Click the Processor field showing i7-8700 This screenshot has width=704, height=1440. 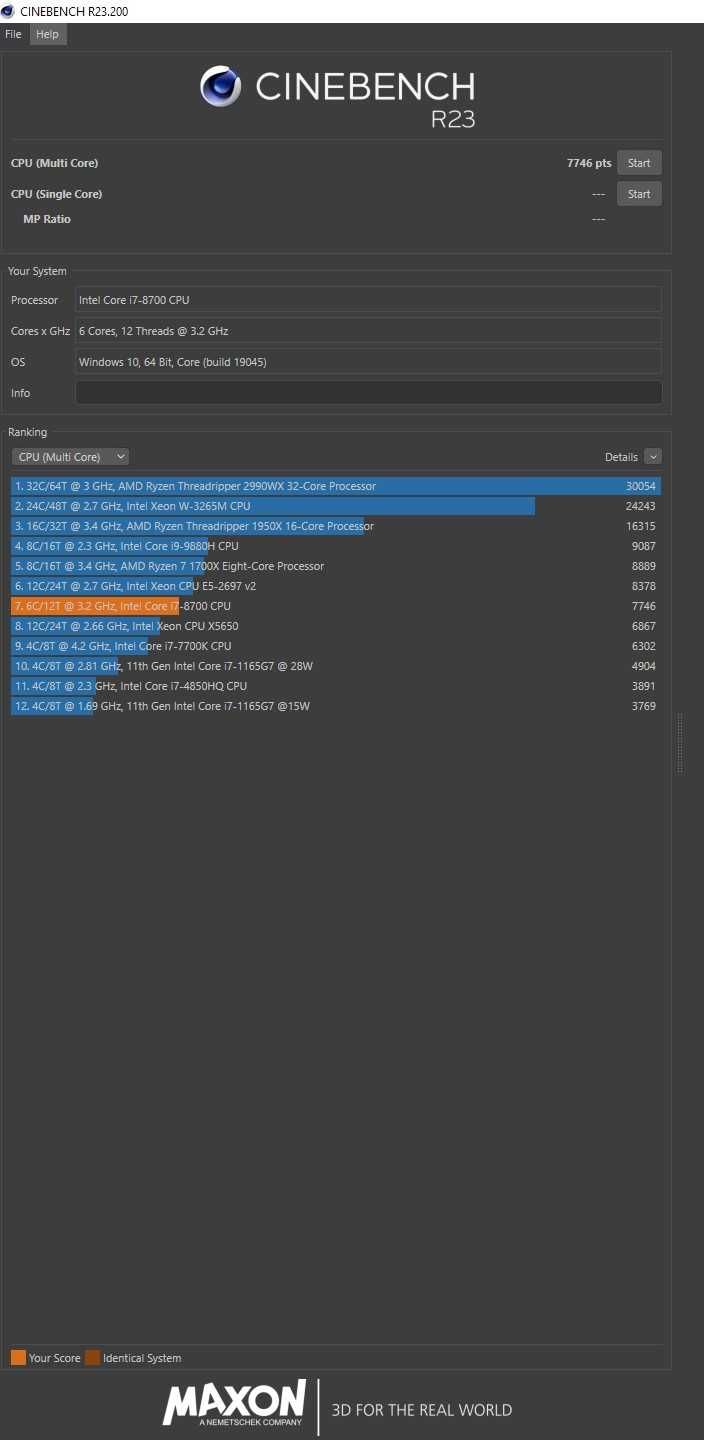pos(368,300)
